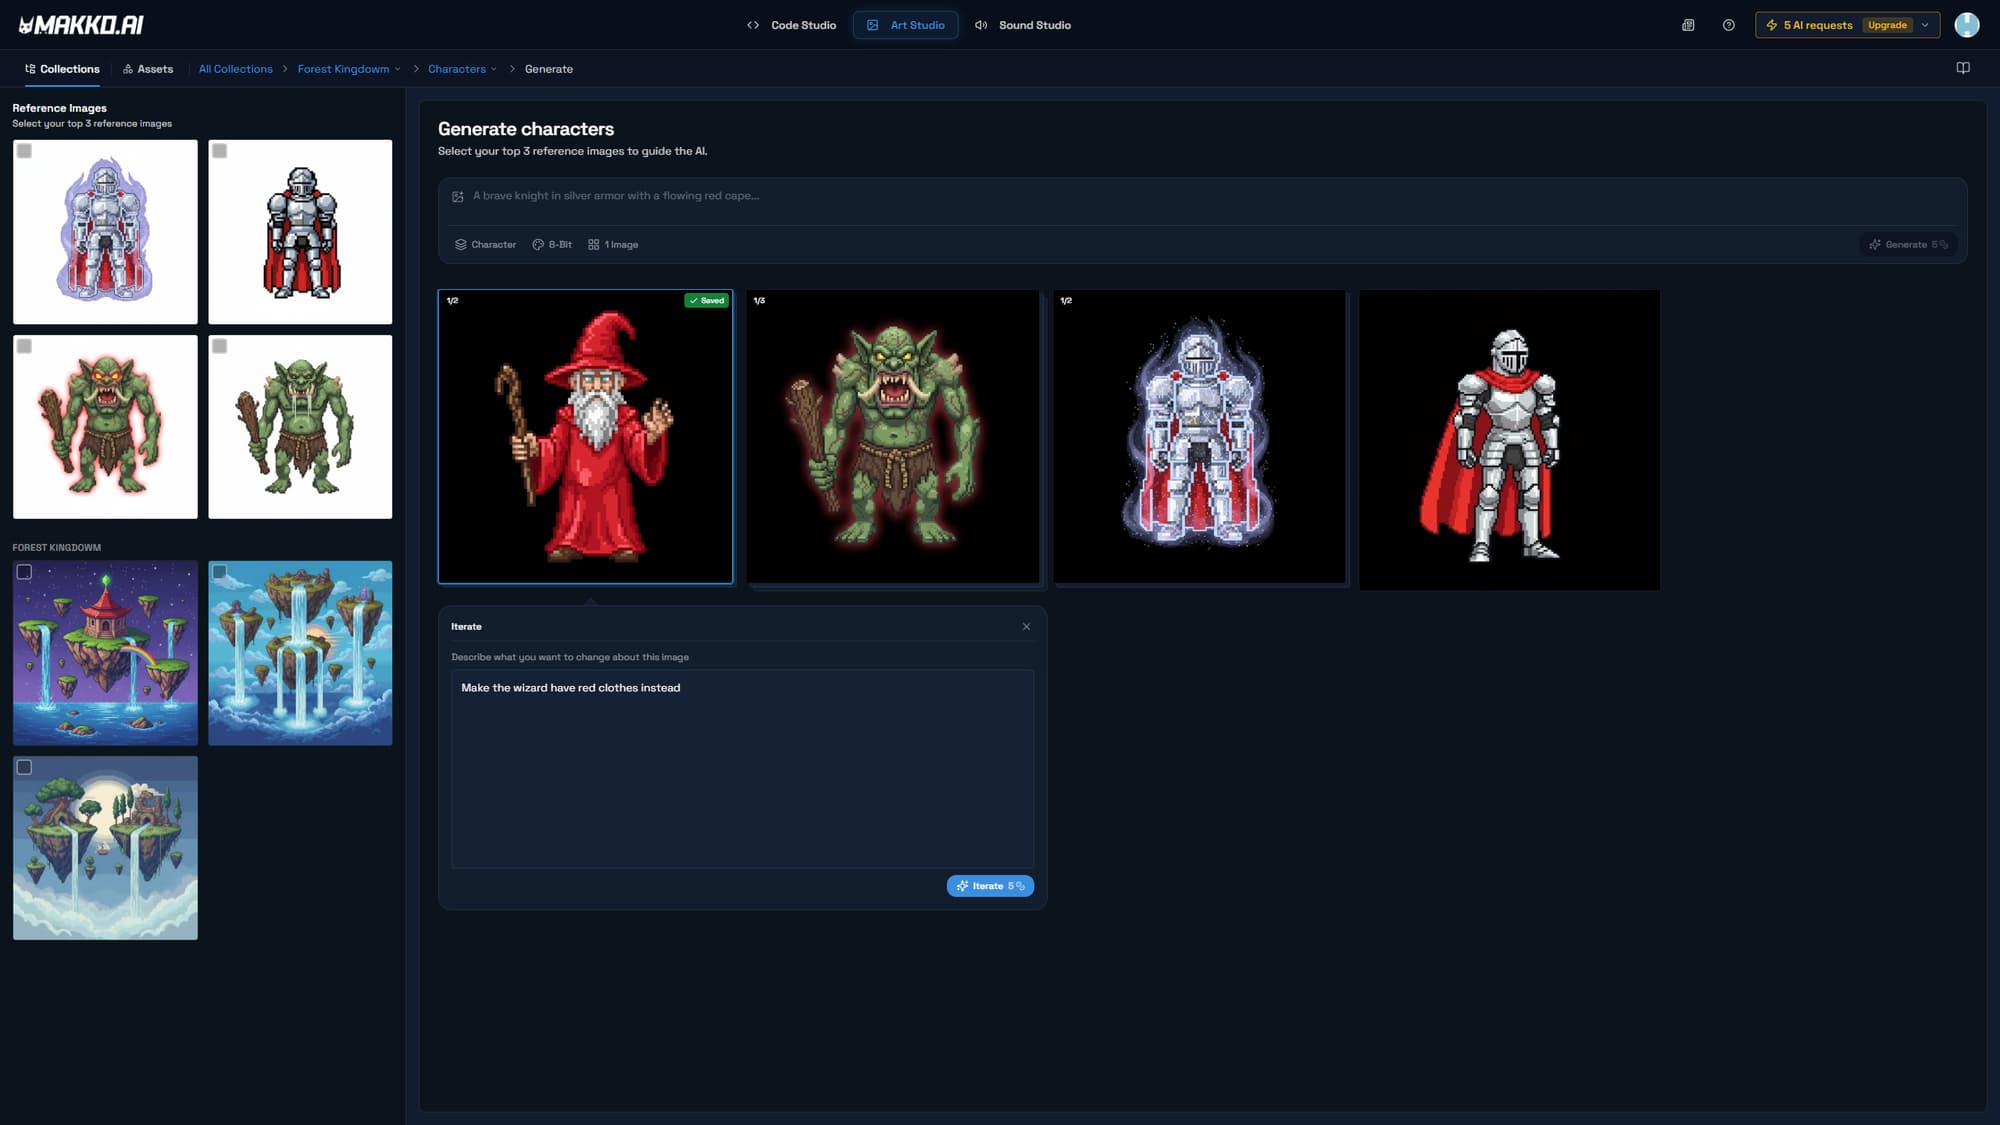Open the documentation book icon
The height and width of the screenshot is (1125, 2000).
point(1962,68)
